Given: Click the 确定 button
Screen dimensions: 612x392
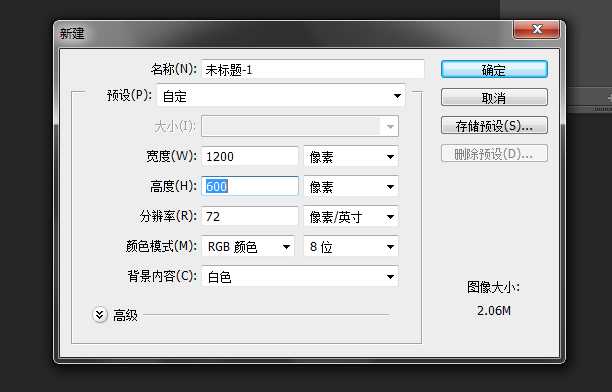Looking at the screenshot, I should (494, 69).
